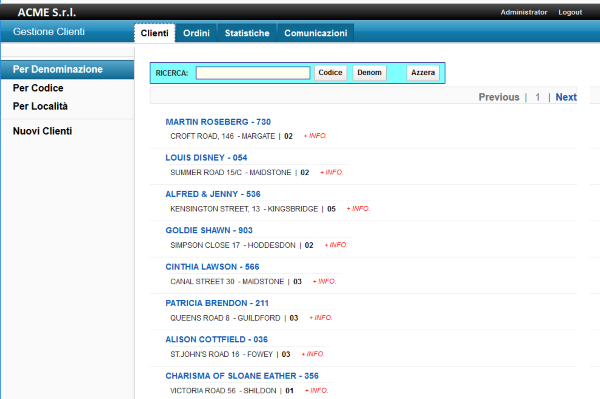600x399 pixels.
Task: Go to the Next page
Action: [566, 97]
